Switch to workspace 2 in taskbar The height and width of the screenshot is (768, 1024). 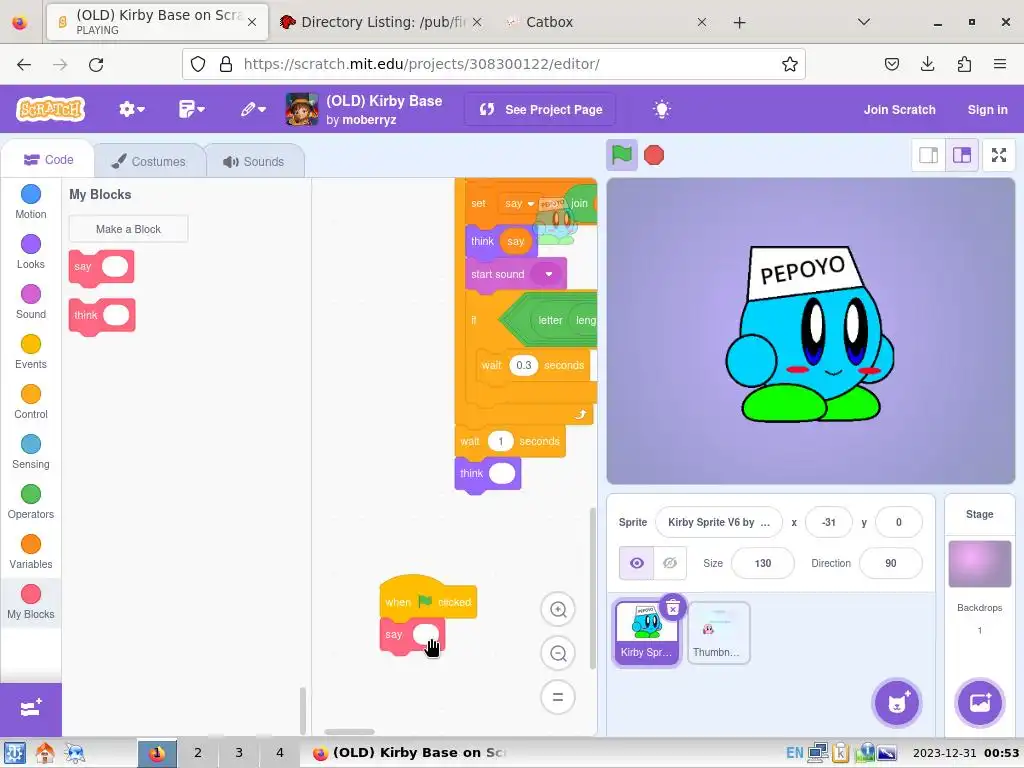point(197,753)
